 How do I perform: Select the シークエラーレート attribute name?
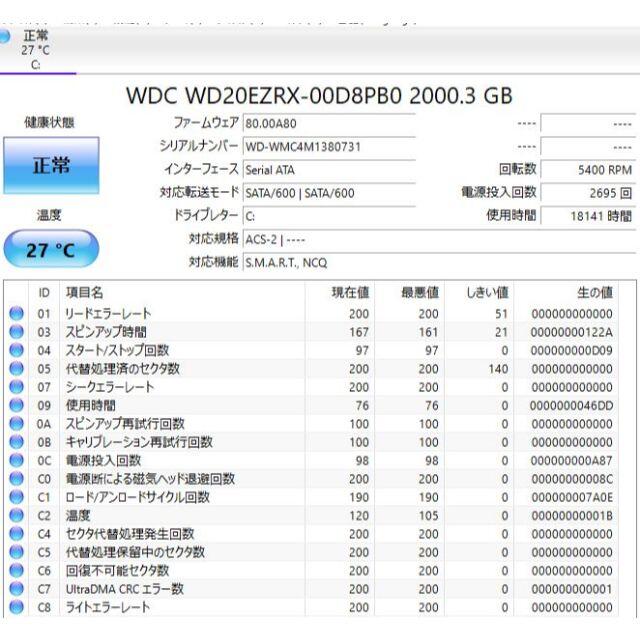point(110,387)
